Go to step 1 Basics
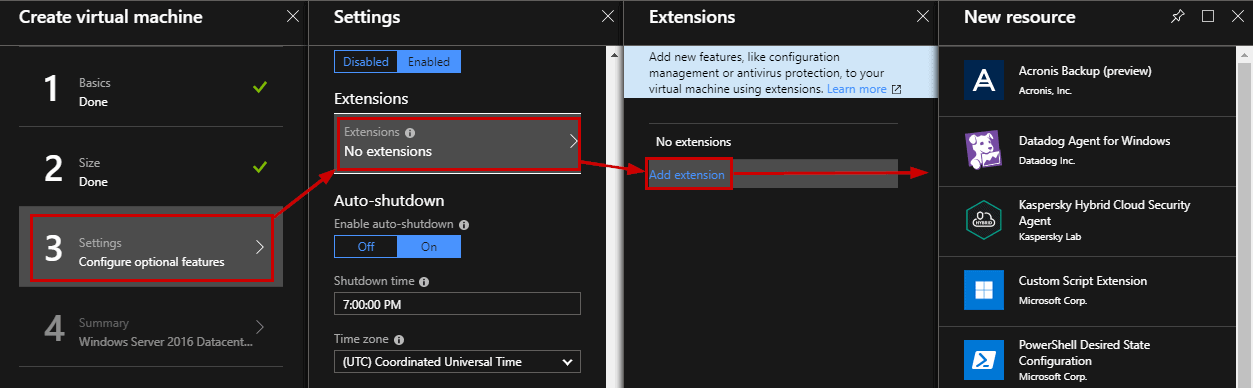The height and width of the screenshot is (388, 1253). coord(151,91)
